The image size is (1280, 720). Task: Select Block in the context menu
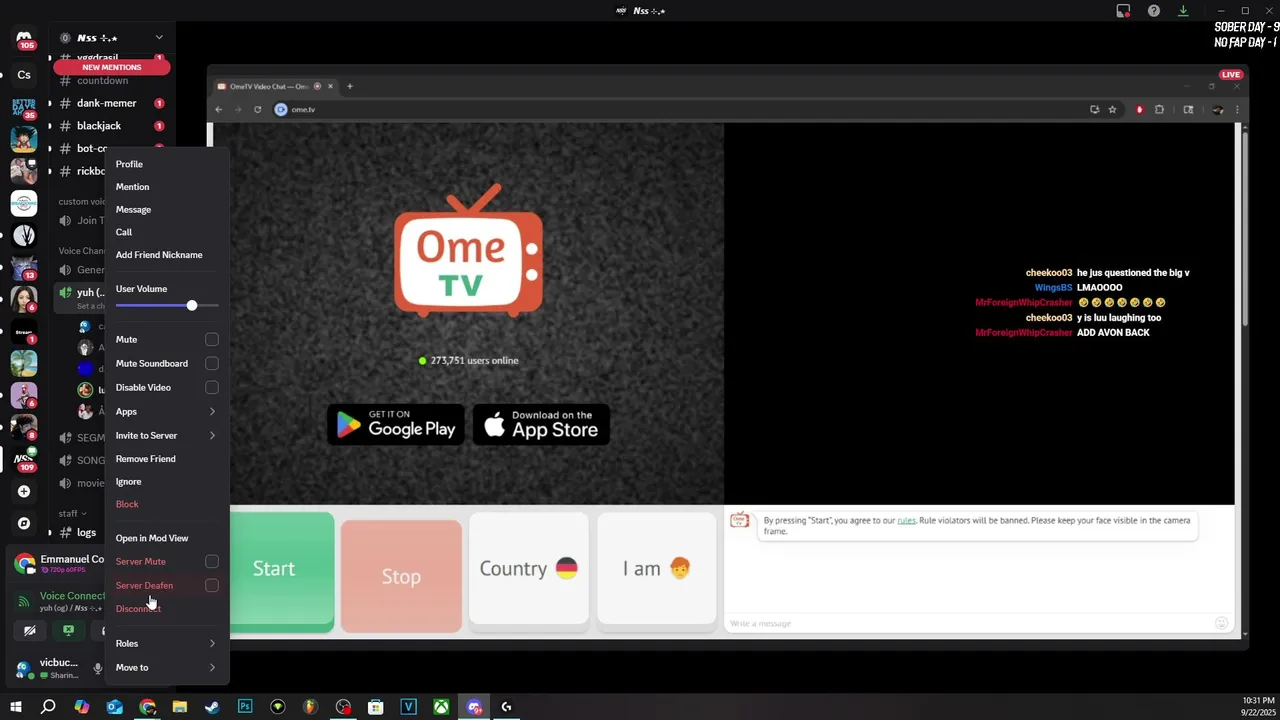(167, 505)
